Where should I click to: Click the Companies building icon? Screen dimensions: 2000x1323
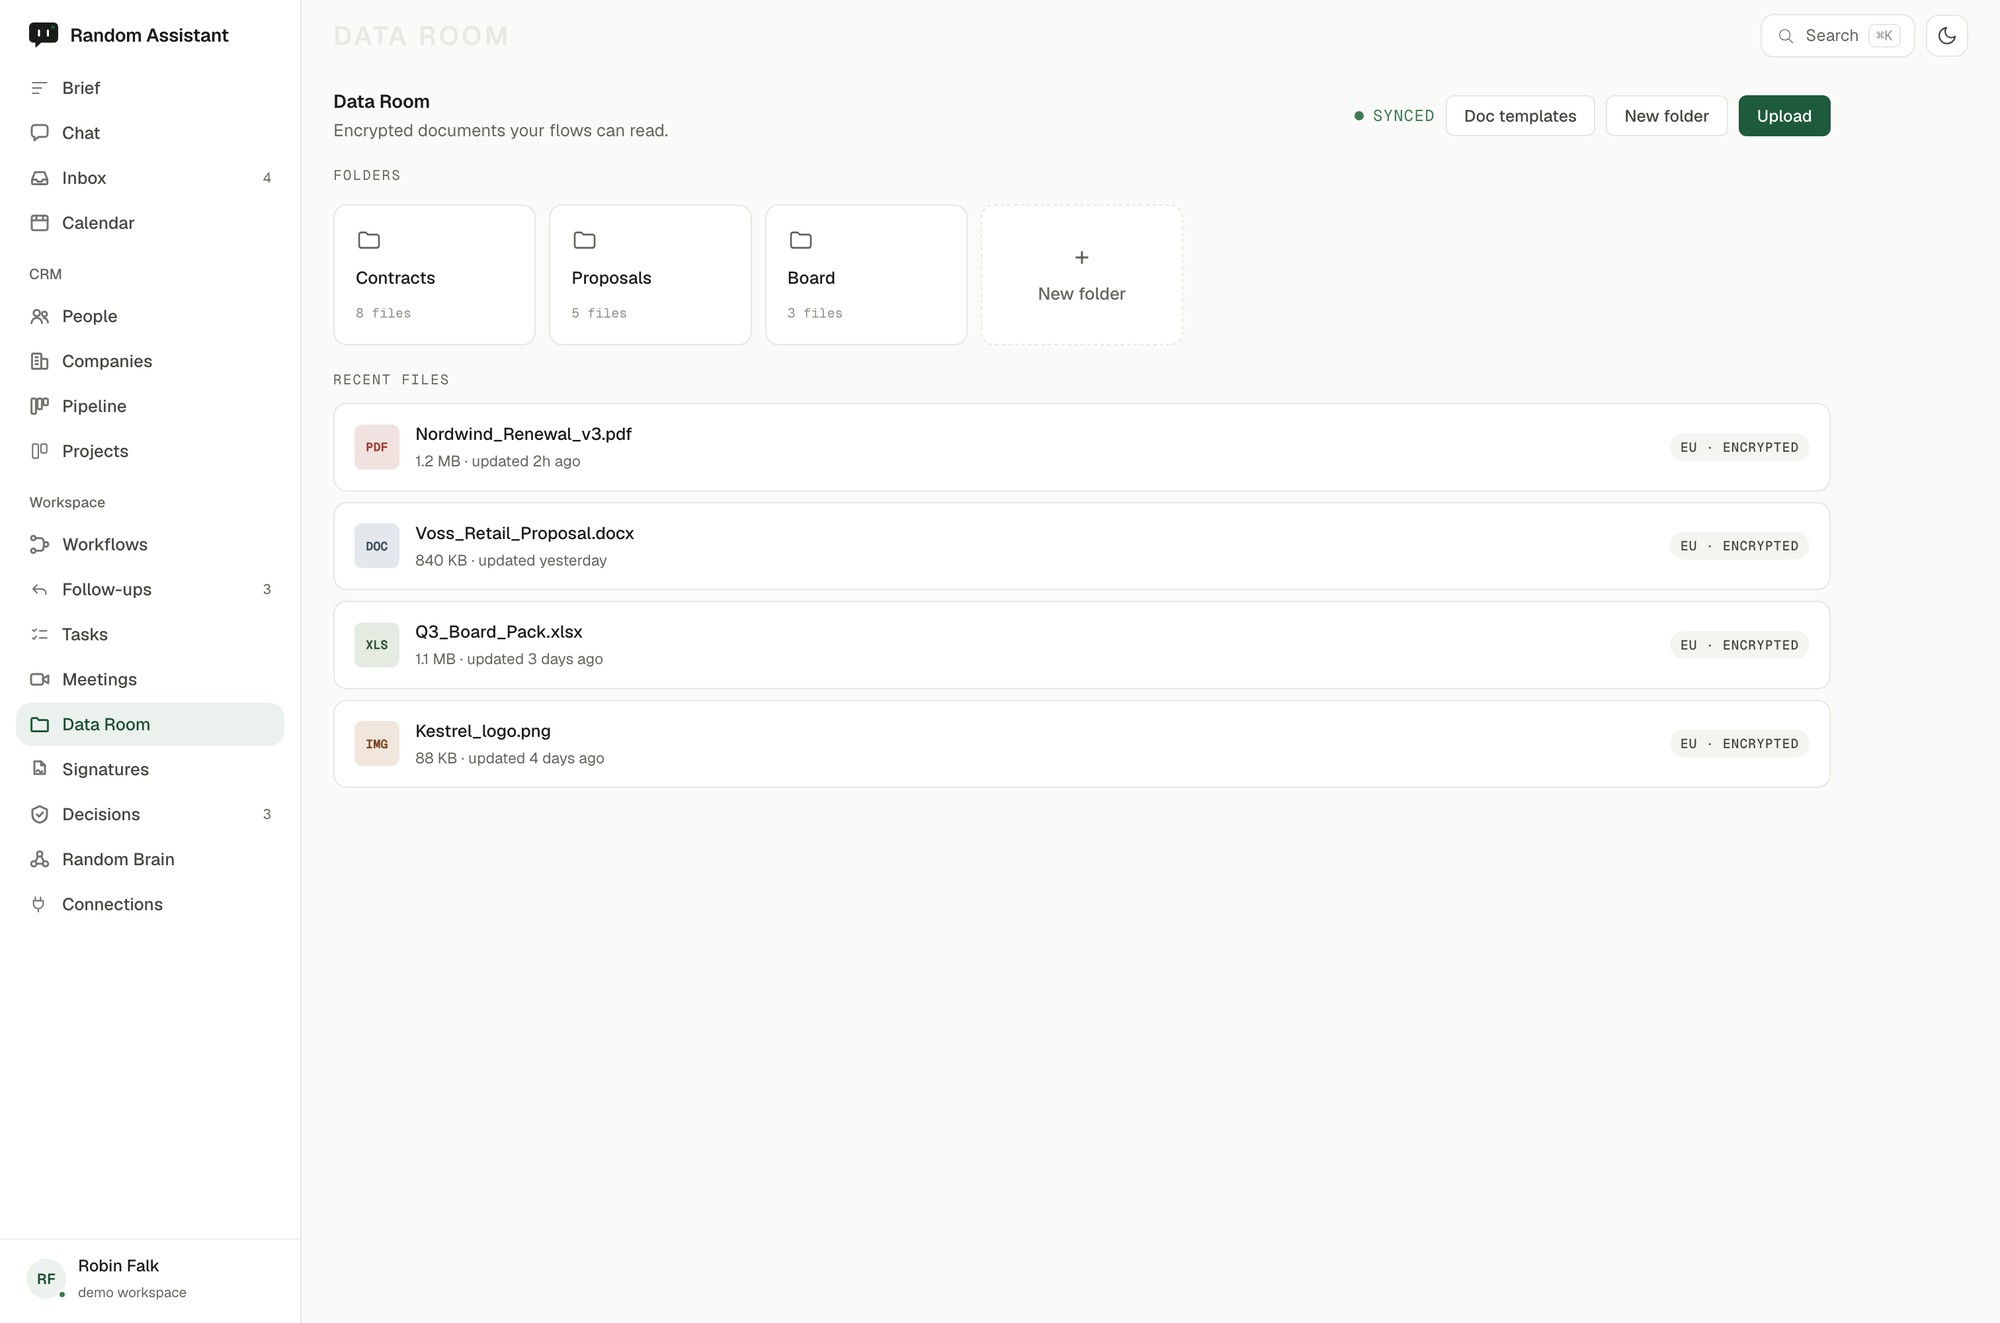[x=39, y=361]
